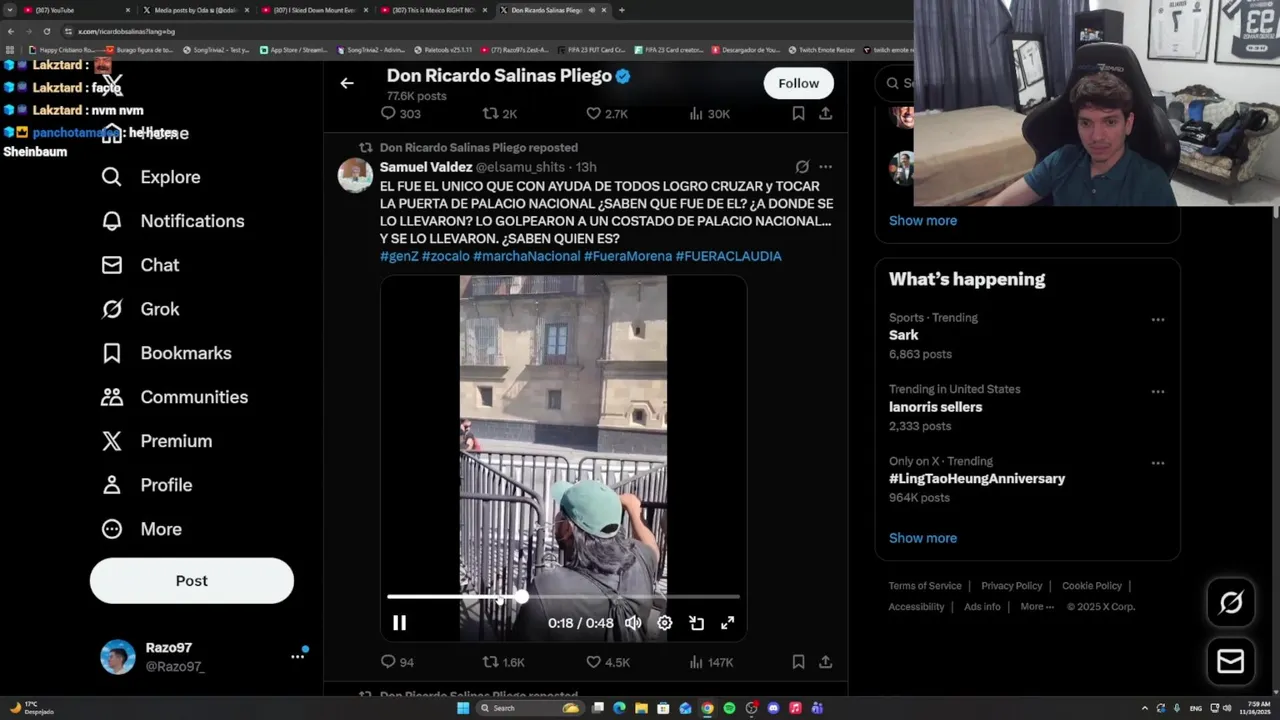
Task: Open floating Grok button at bottom right
Action: pos(1231,602)
